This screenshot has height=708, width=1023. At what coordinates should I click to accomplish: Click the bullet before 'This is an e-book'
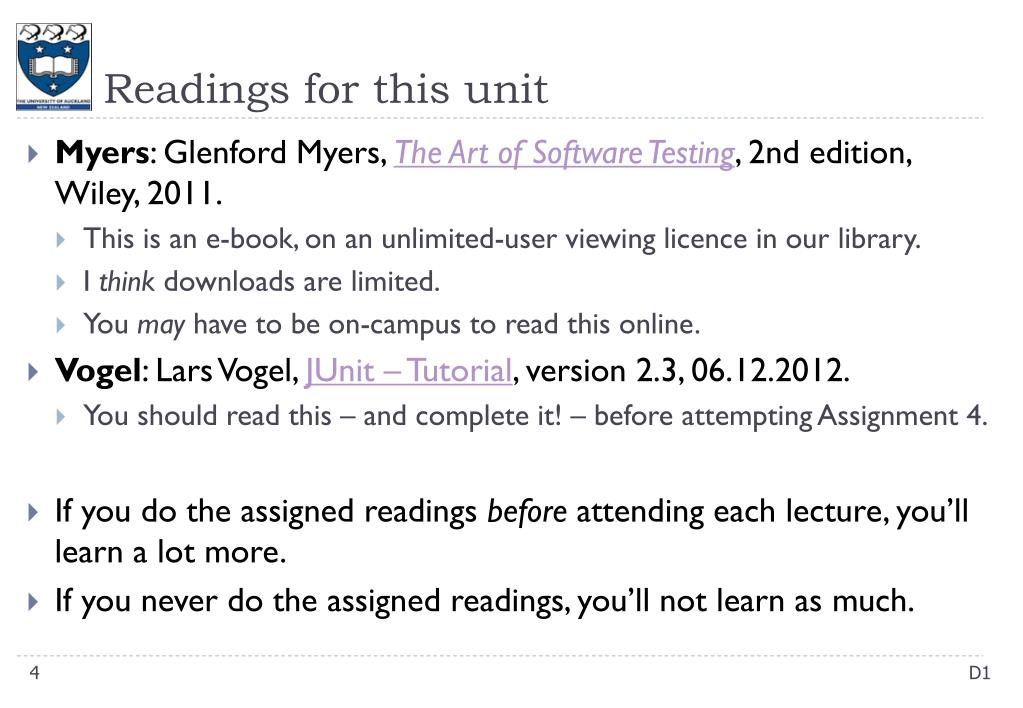coord(61,239)
